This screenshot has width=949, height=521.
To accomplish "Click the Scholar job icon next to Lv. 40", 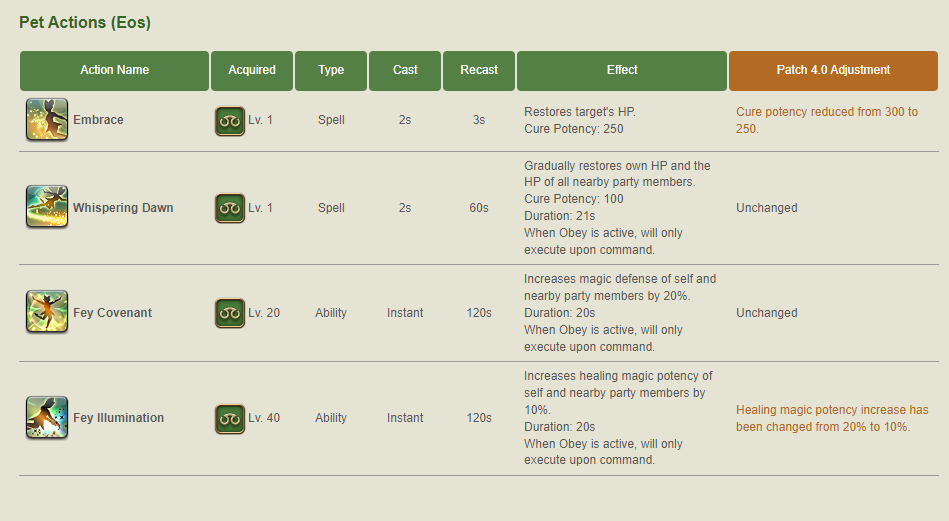I will click(x=230, y=419).
